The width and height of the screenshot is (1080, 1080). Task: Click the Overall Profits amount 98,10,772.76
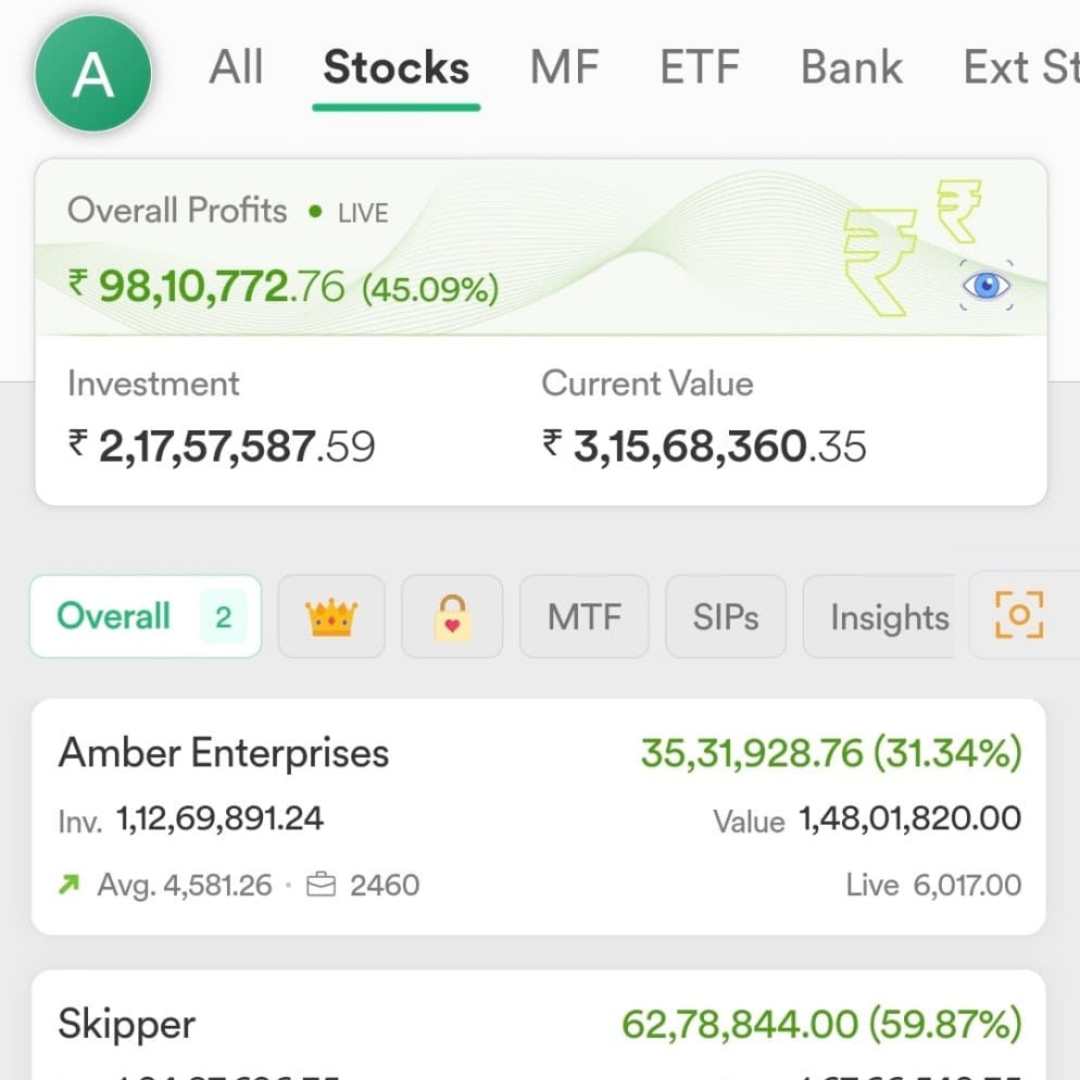(x=222, y=287)
